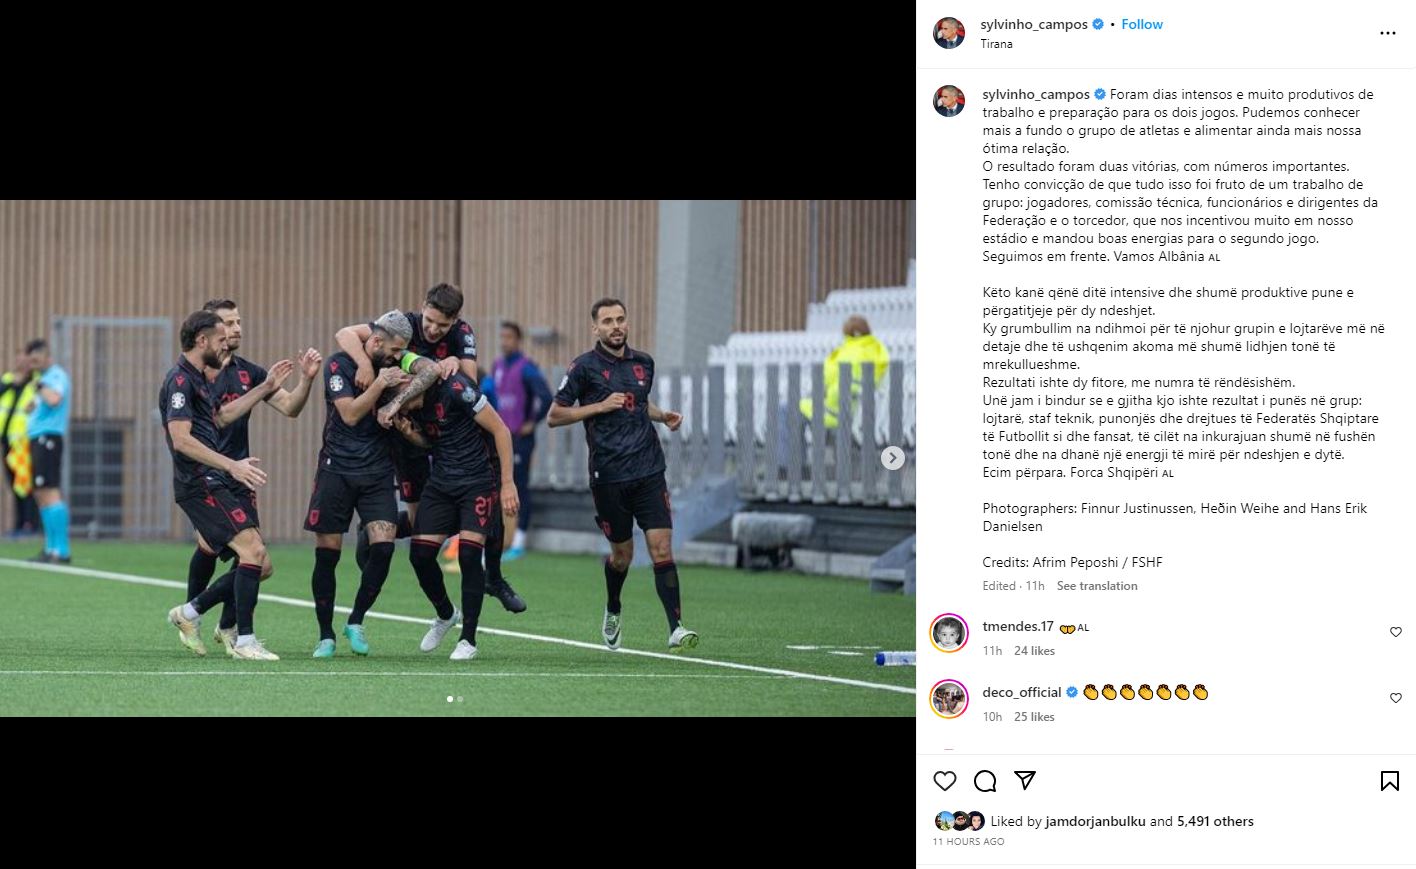Like deco_official's comment heart
This screenshot has width=1416, height=869.
(1396, 698)
